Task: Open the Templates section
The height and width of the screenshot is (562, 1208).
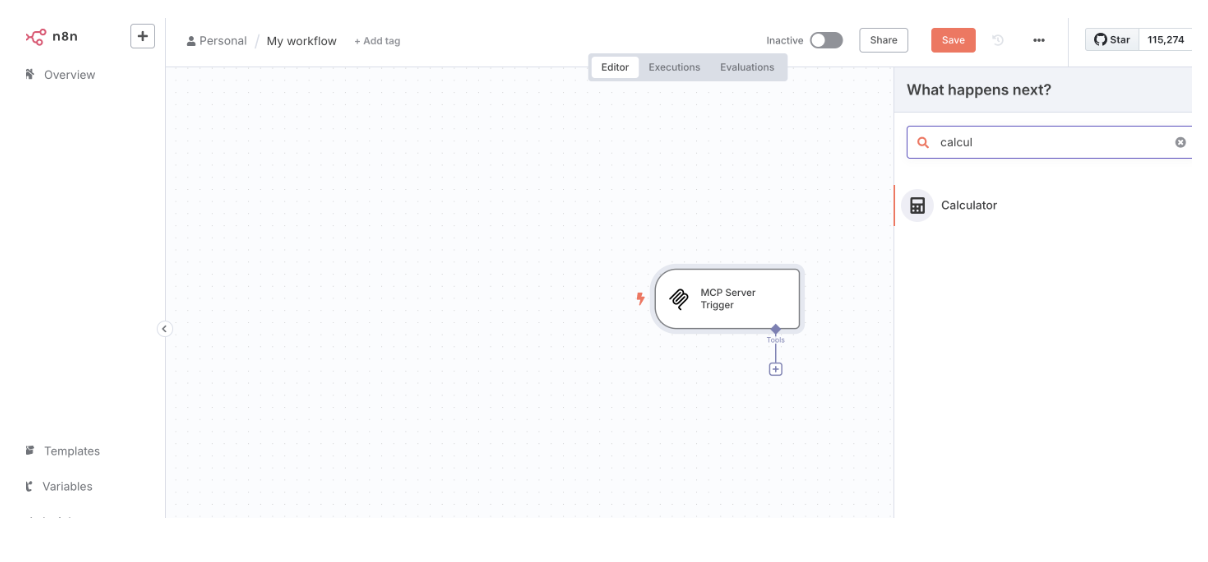Action: pos(71,451)
